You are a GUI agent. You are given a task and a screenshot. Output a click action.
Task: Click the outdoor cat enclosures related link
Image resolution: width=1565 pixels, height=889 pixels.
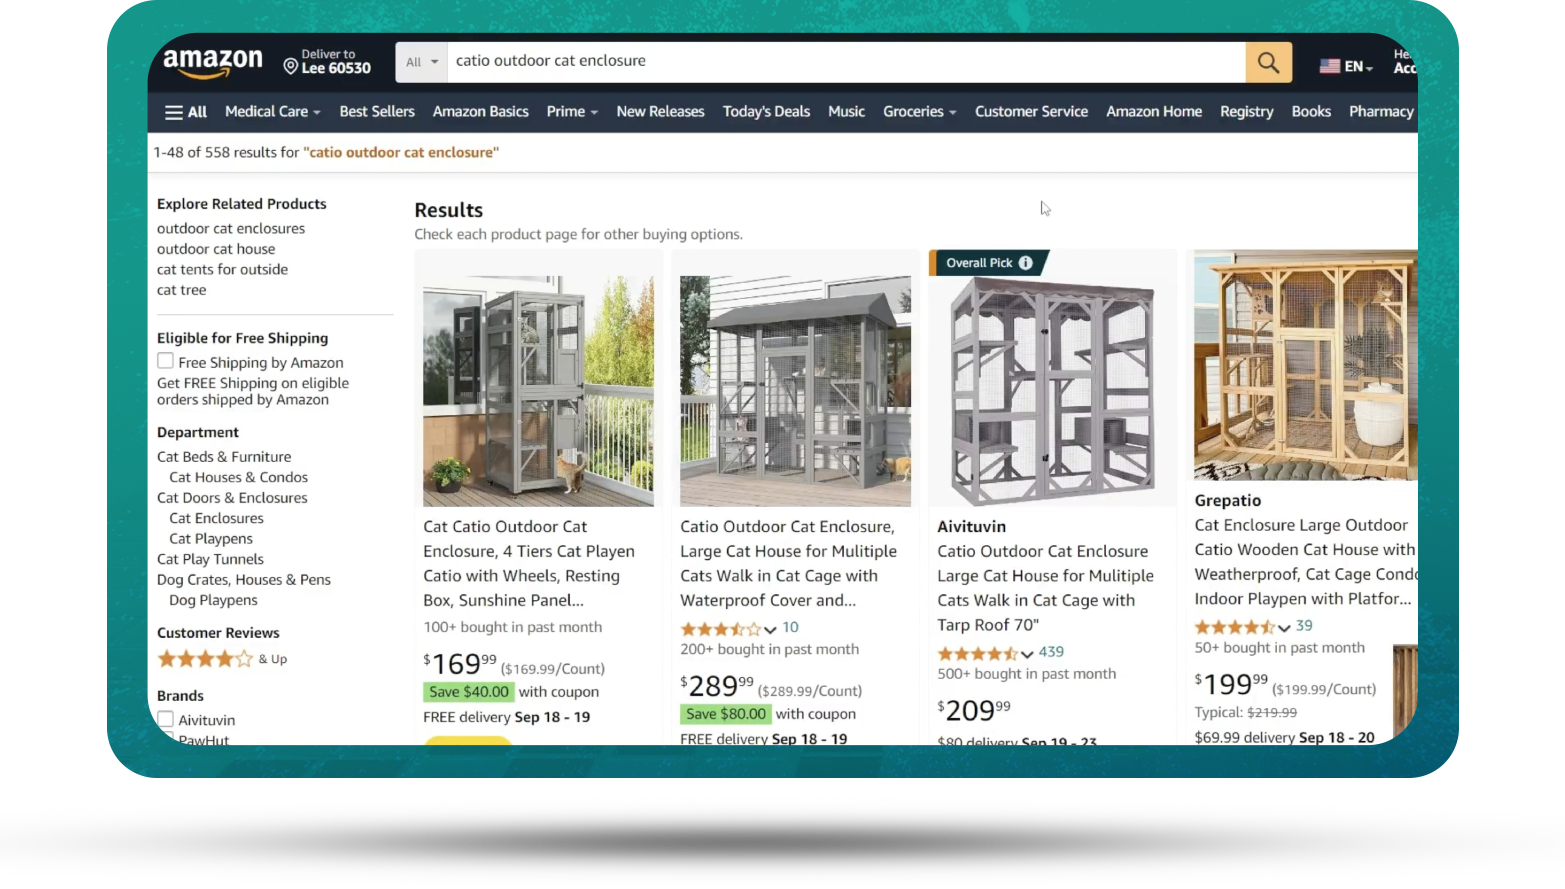tap(231, 228)
